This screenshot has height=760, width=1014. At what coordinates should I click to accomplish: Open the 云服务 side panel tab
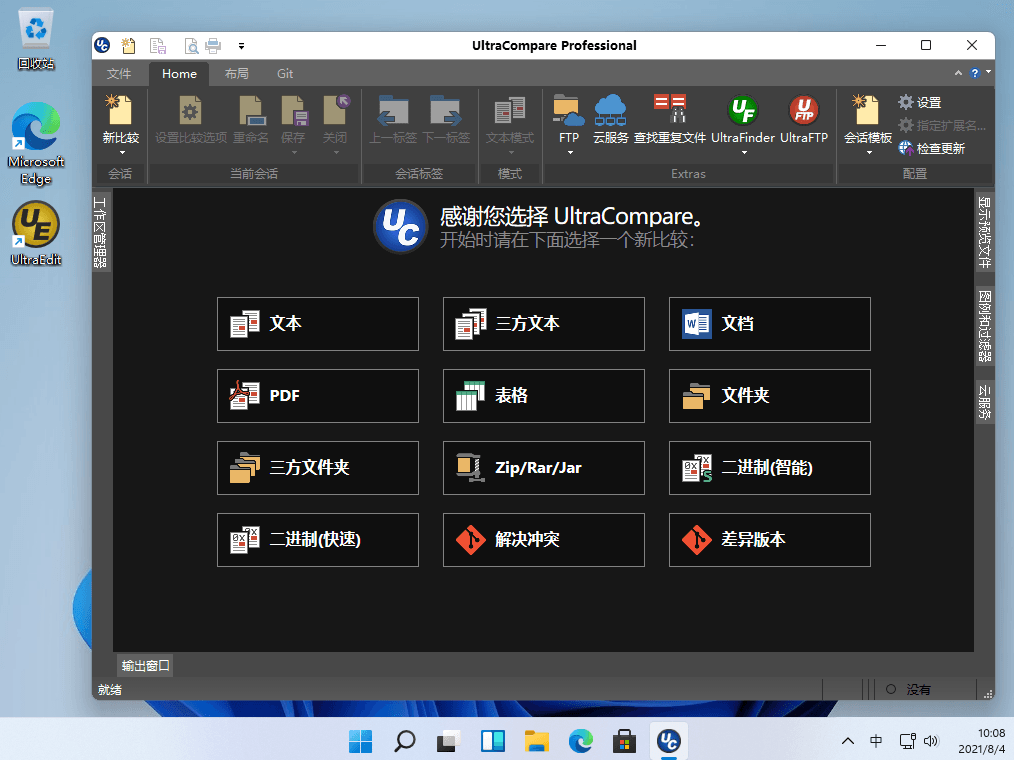click(984, 402)
